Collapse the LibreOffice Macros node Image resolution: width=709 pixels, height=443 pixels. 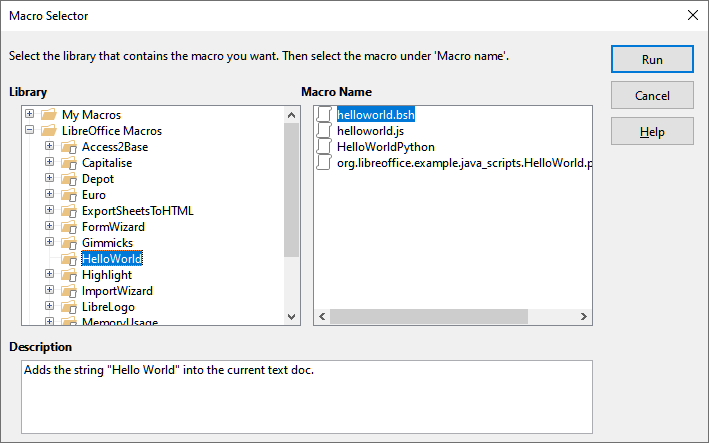click(29, 130)
